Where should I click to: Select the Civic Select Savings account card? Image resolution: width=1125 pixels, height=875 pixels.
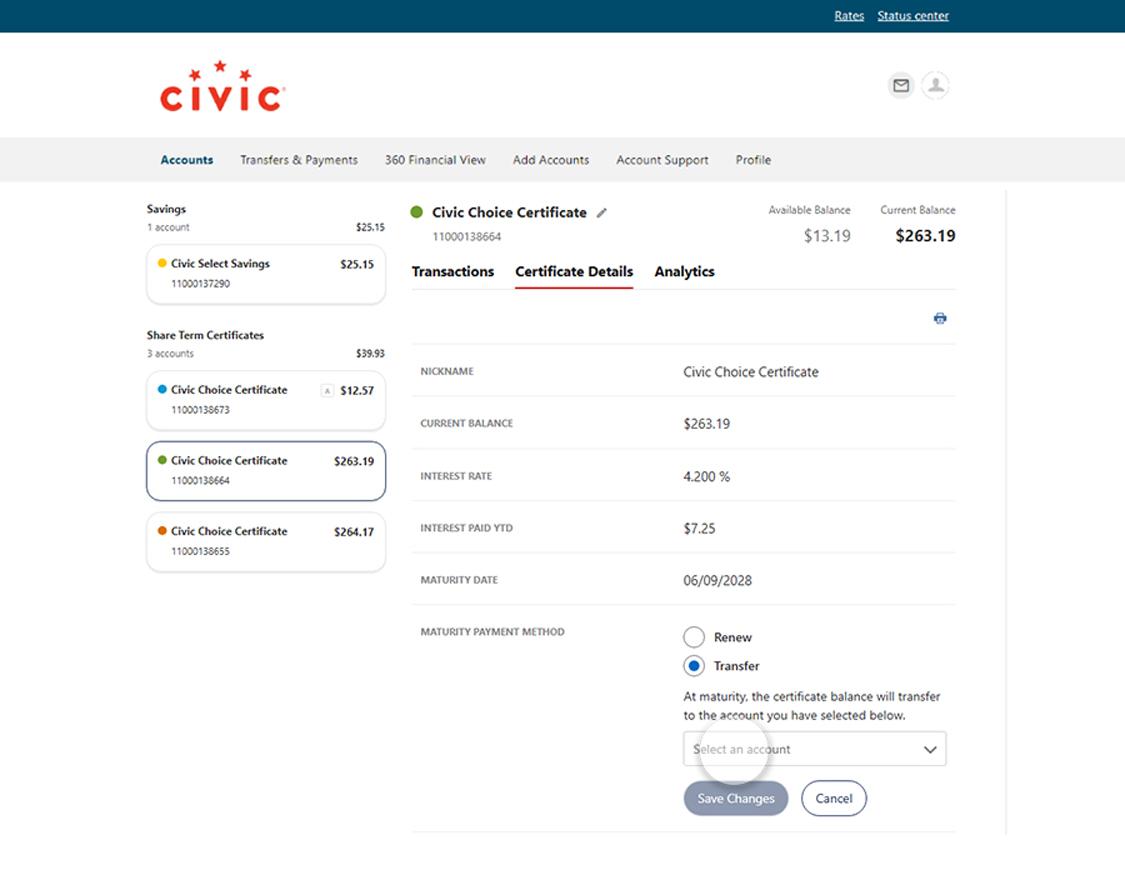pyautogui.click(x=265, y=271)
